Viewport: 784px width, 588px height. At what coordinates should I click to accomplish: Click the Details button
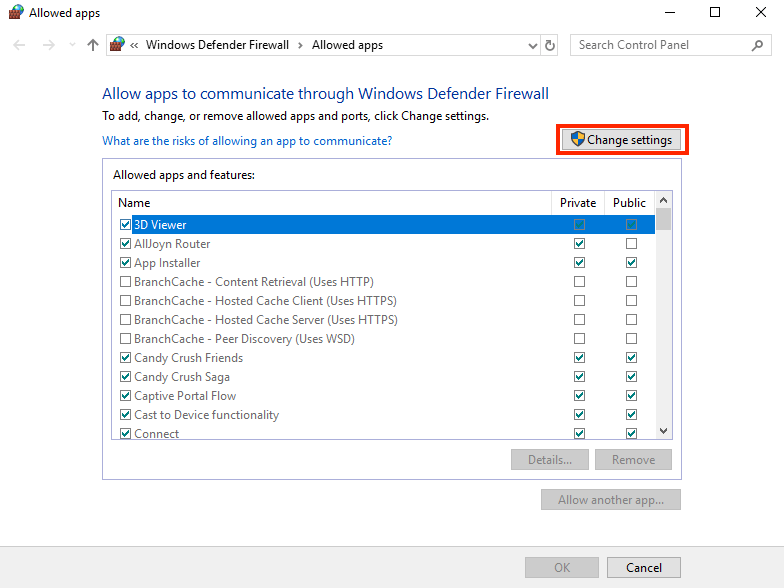pyautogui.click(x=550, y=460)
